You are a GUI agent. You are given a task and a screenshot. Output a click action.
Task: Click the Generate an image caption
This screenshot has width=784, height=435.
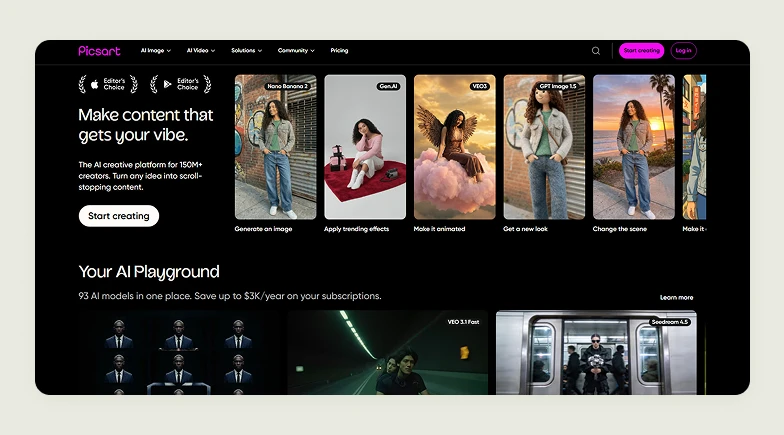(264, 229)
